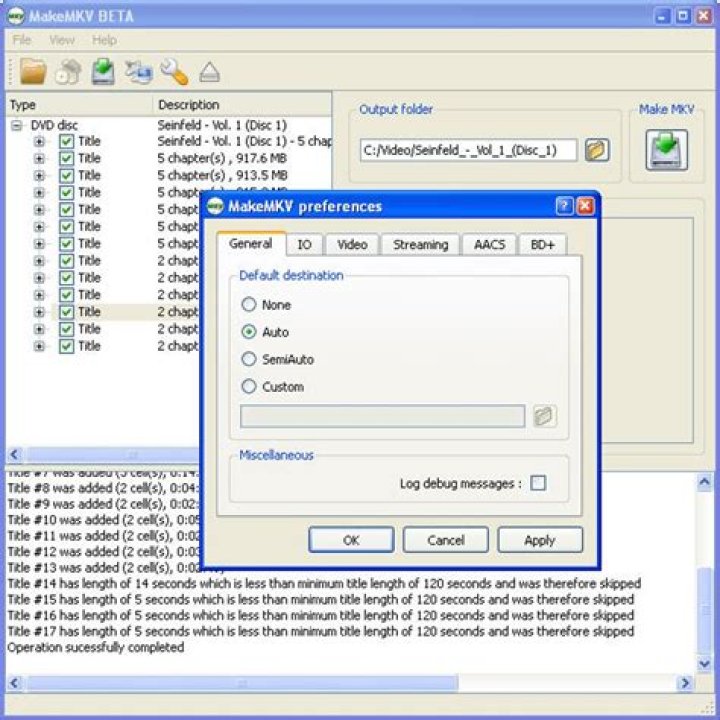Click the MakeMKV logo in preferences title bar

coord(214,206)
